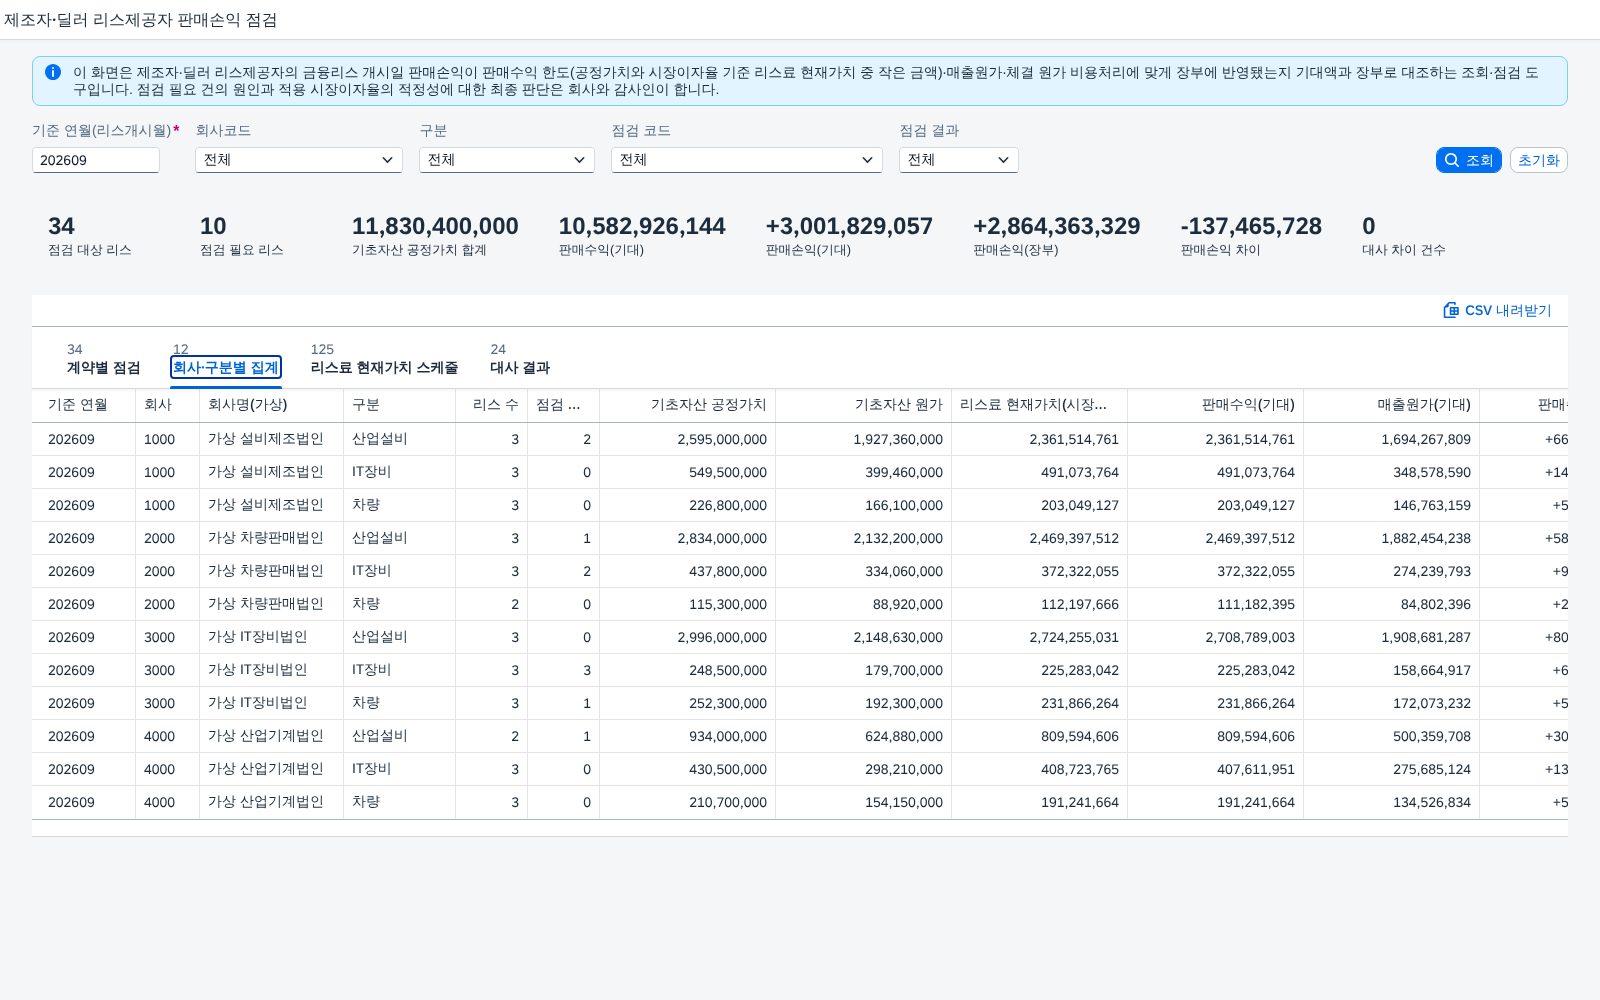Click the 기초자산 공정가치 column header
The width and height of the screenshot is (1600, 1000).
[688, 405]
